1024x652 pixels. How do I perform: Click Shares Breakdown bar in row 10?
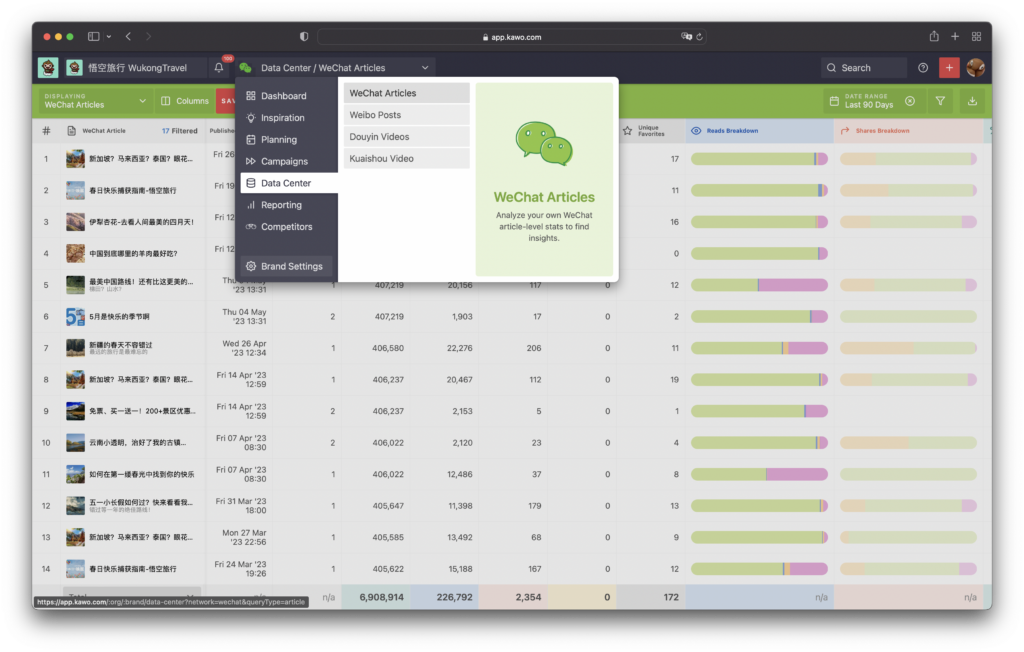[908, 442]
